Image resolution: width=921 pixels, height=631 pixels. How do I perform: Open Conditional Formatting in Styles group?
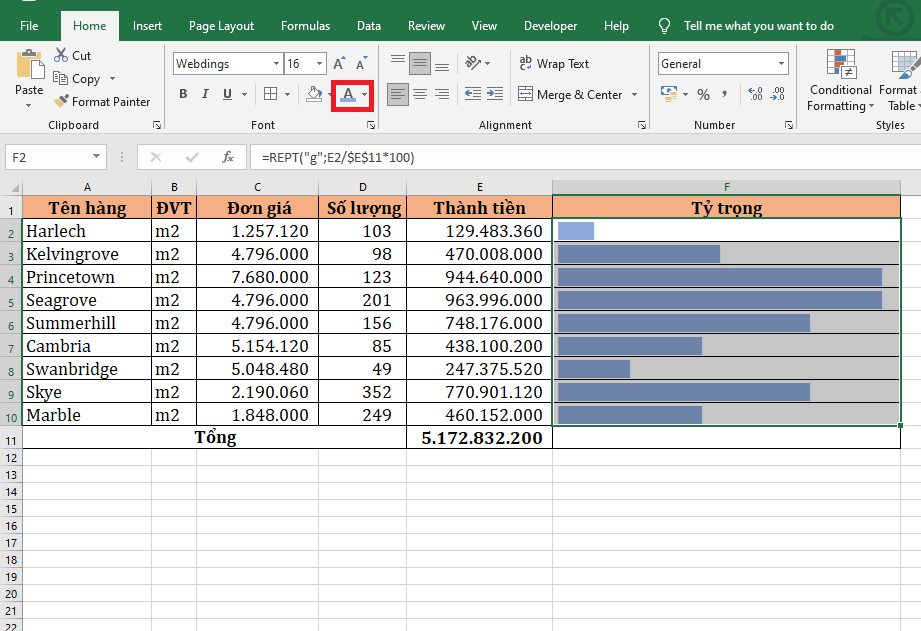tap(840, 80)
